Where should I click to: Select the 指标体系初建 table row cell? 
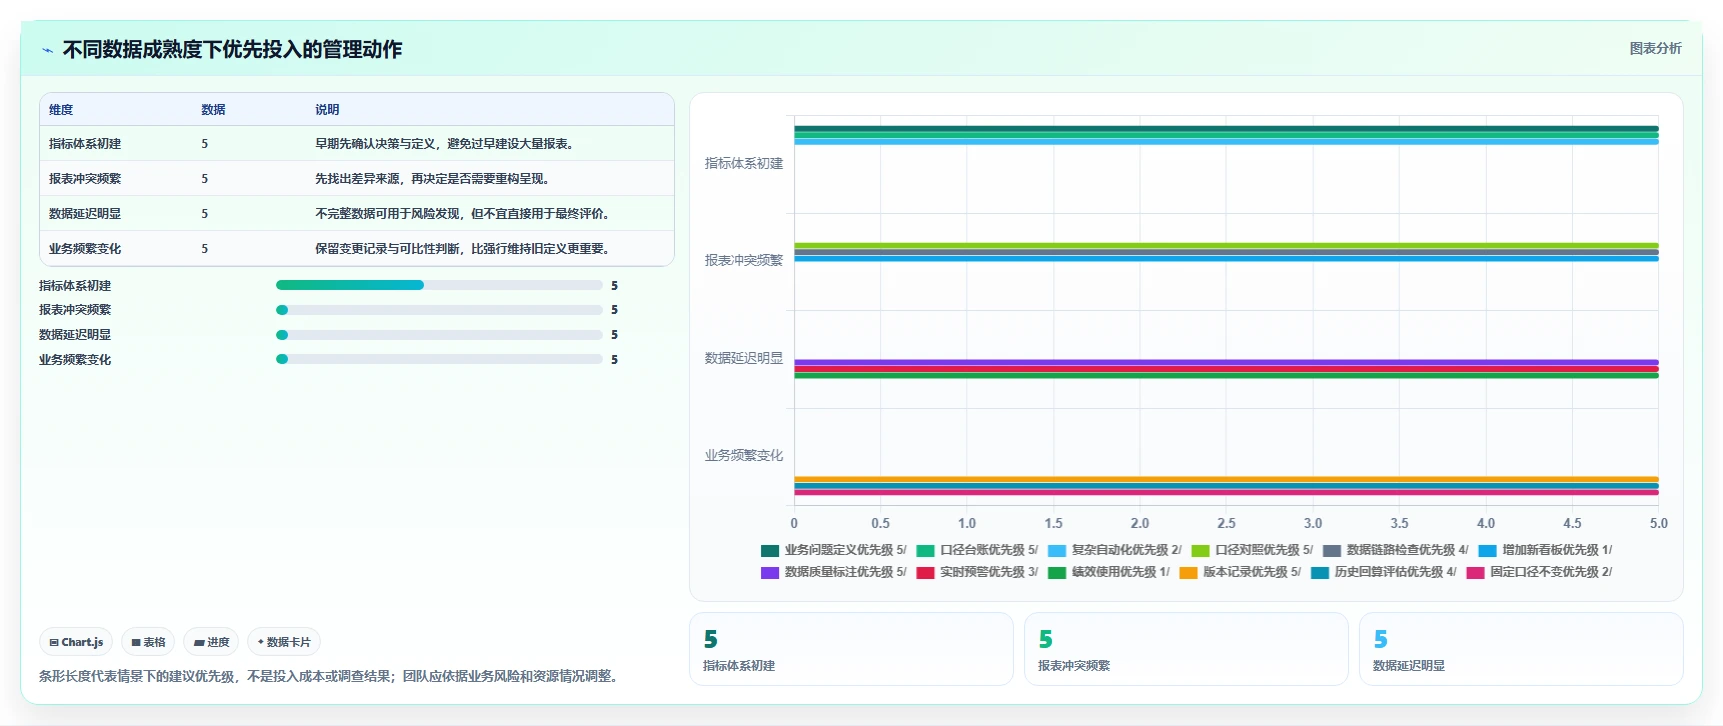[85, 144]
